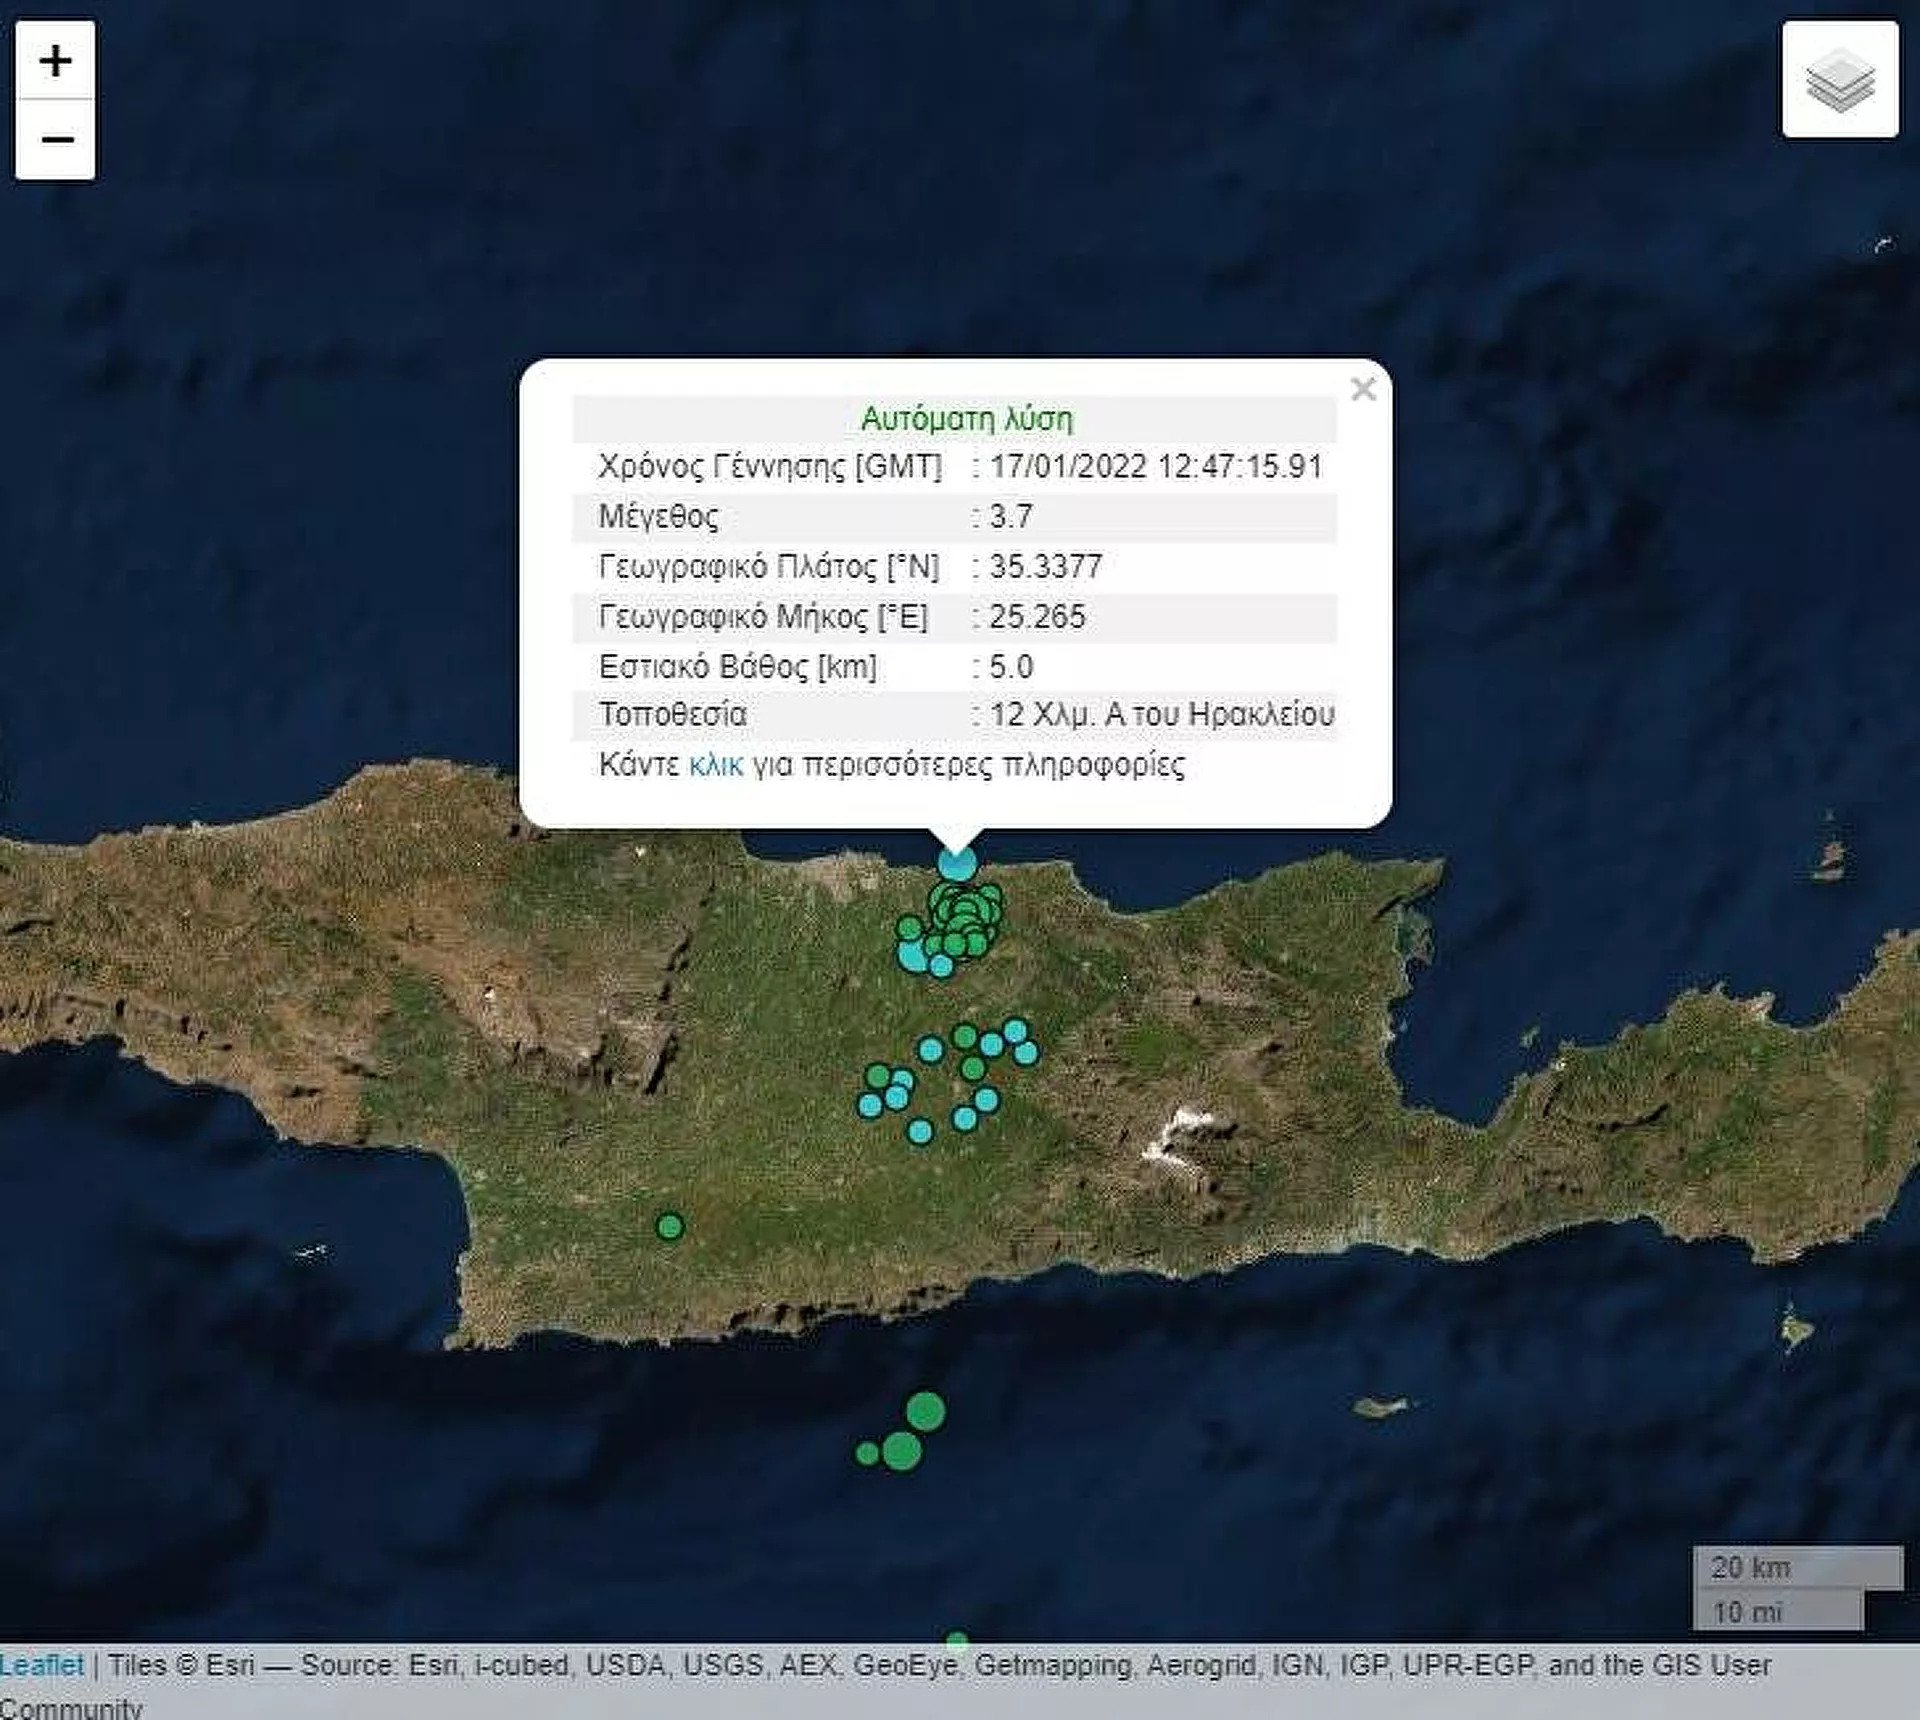The width and height of the screenshot is (1920, 1720).
Task: Click the southernmost cyan marker in central cluster
Action: (x=919, y=1132)
